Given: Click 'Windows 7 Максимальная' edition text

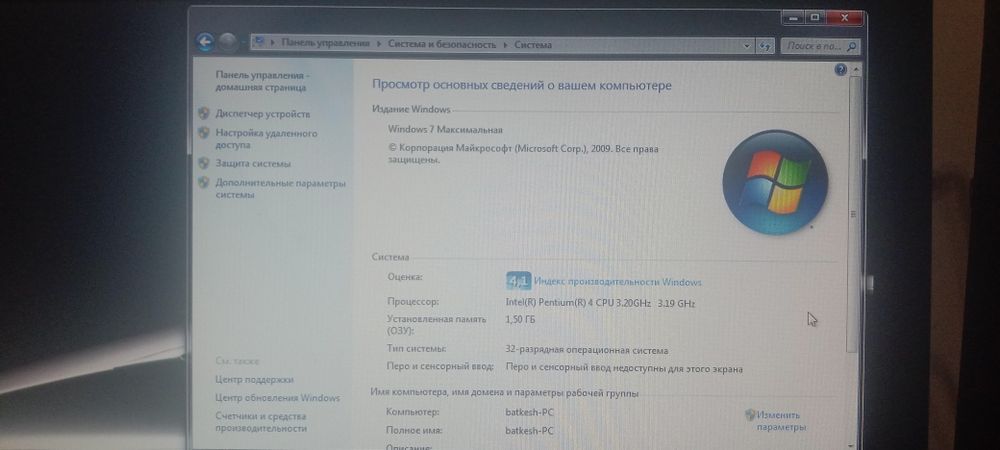Looking at the screenshot, I should point(445,129).
